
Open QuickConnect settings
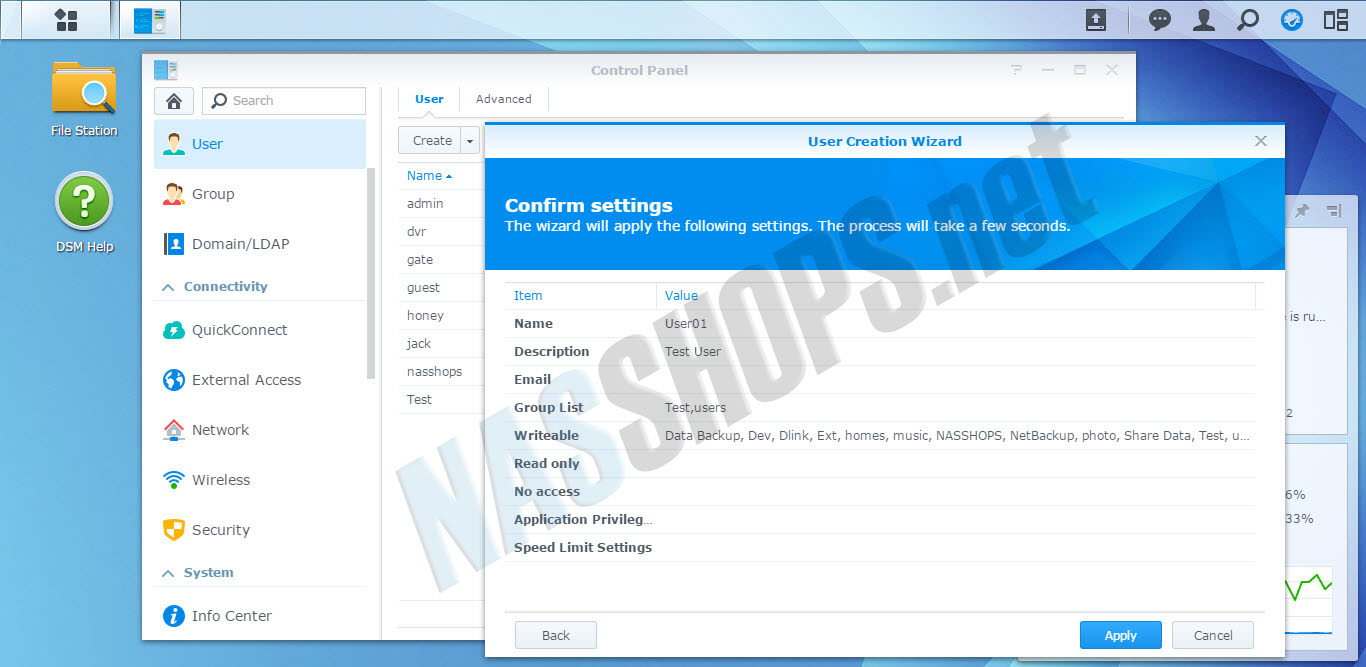260,330
